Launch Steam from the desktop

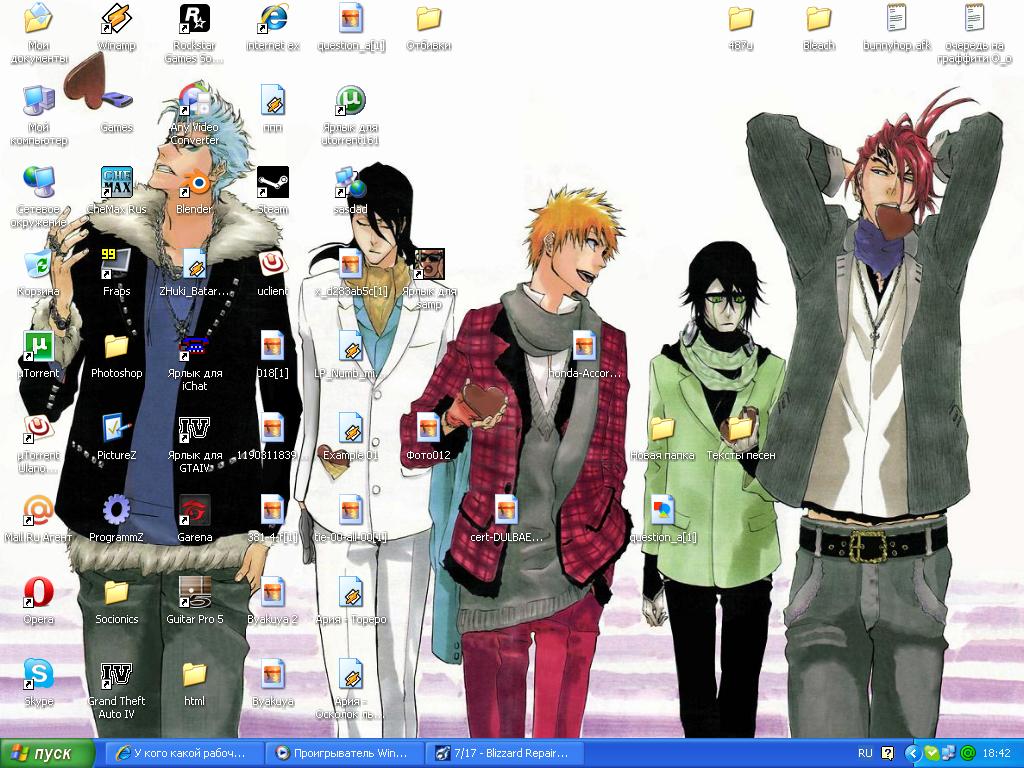(272, 184)
